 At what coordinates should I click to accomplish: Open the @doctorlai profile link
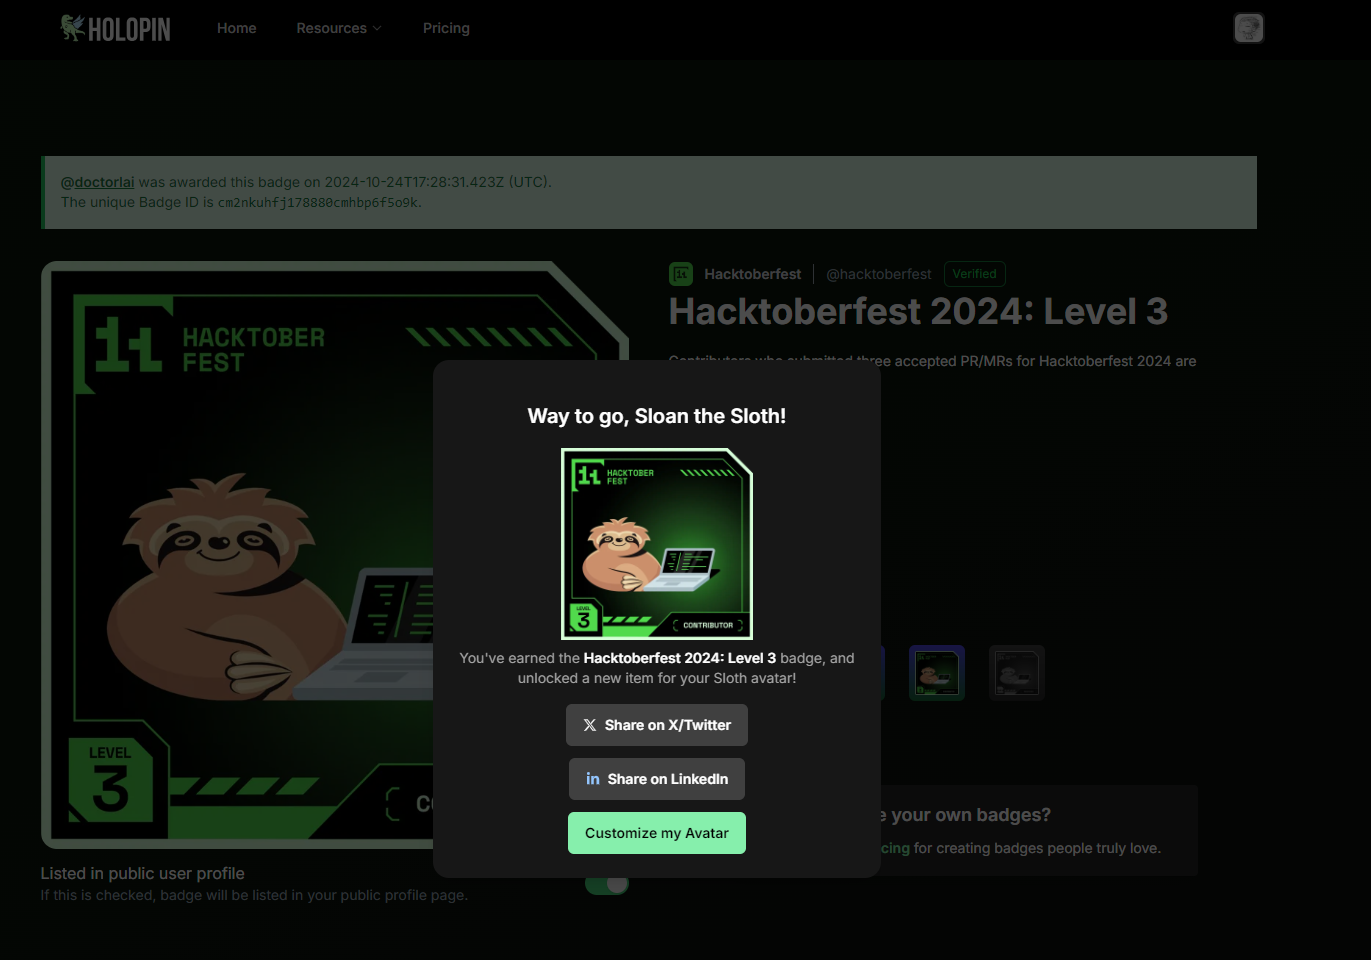(97, 182)
